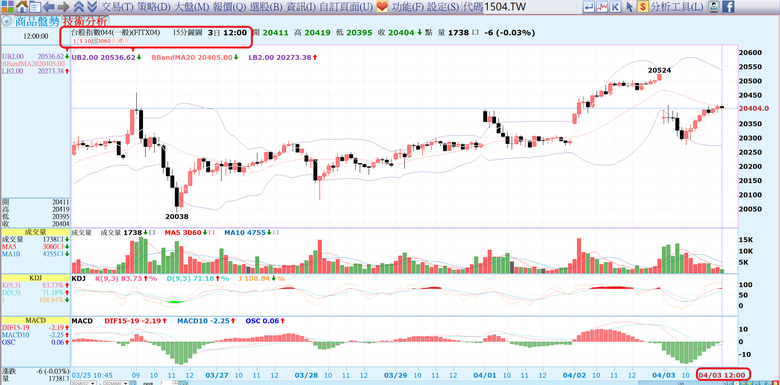Open the red line trend chart icon
780x385 pixels.
point(603,6)
